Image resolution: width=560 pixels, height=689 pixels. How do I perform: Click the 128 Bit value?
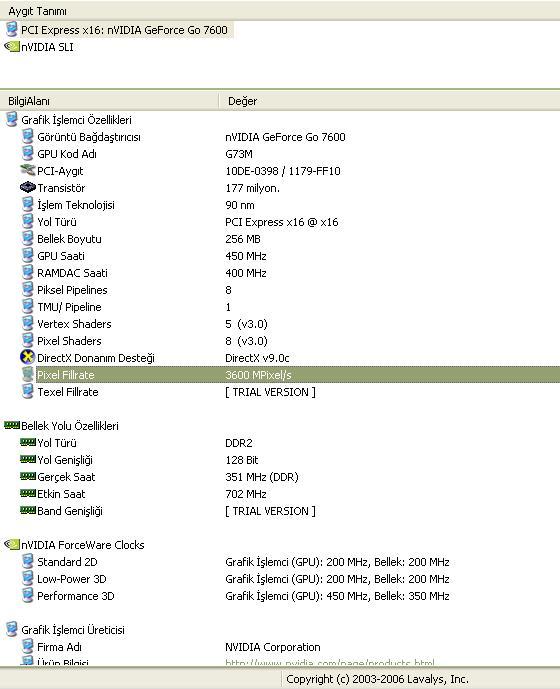[x=241, y=460]
